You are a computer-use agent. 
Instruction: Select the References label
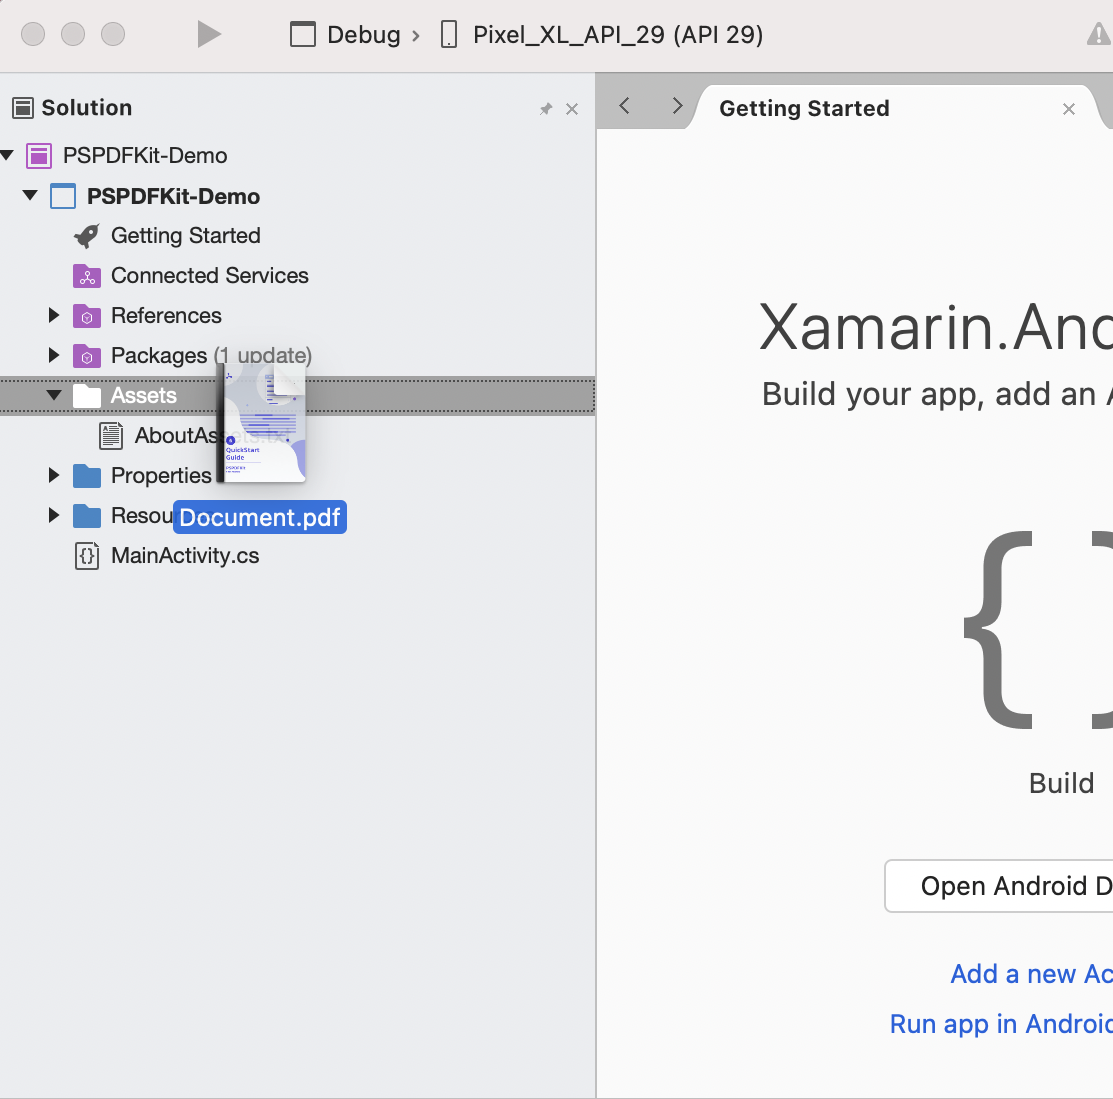pos(166,315)
